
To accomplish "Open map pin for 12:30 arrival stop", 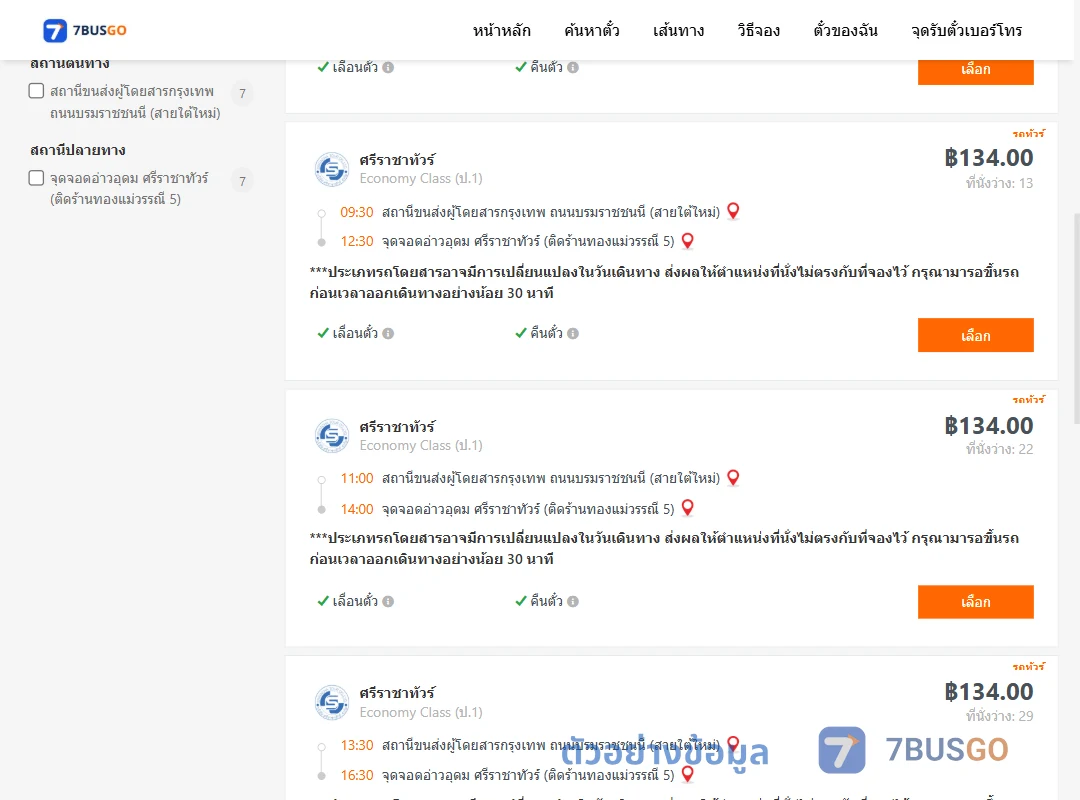I will [x=687, y=240].
